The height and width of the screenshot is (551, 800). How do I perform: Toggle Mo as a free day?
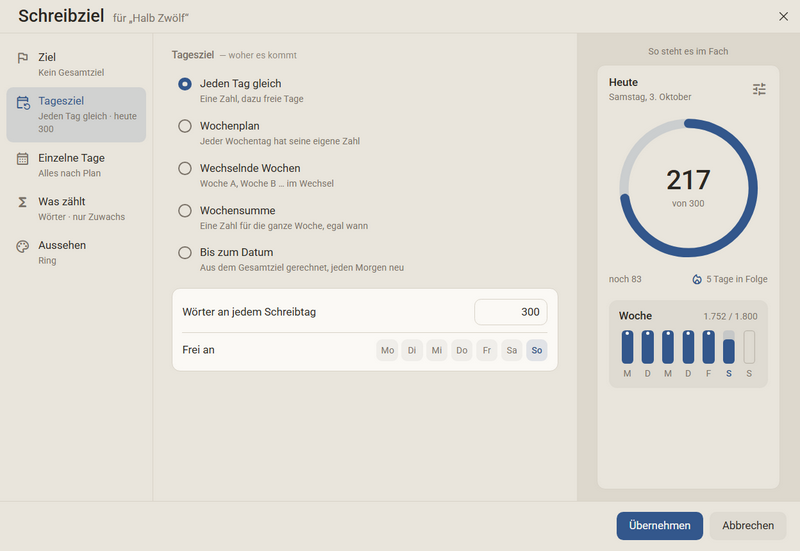(x=387, y=350)
